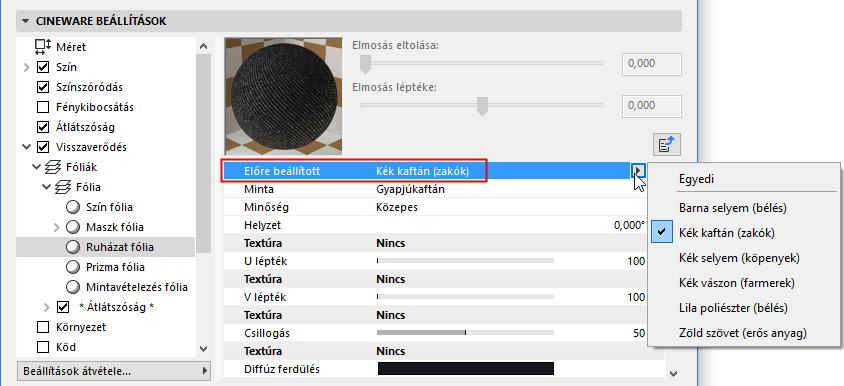Enable the Fénykibocsátás checkbox
The width and height of the screenshot is (844, 386).
(x=43, y=107)
